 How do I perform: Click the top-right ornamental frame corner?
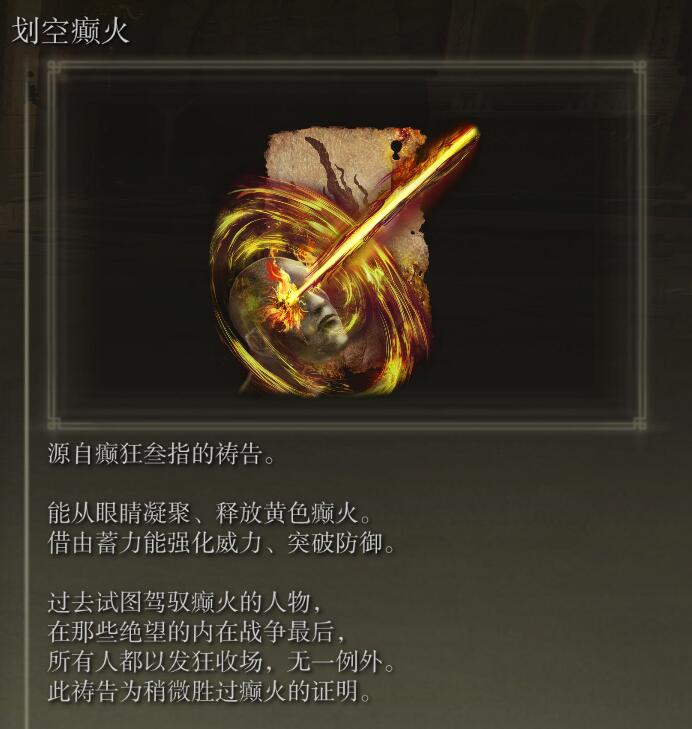pos(638,69)
